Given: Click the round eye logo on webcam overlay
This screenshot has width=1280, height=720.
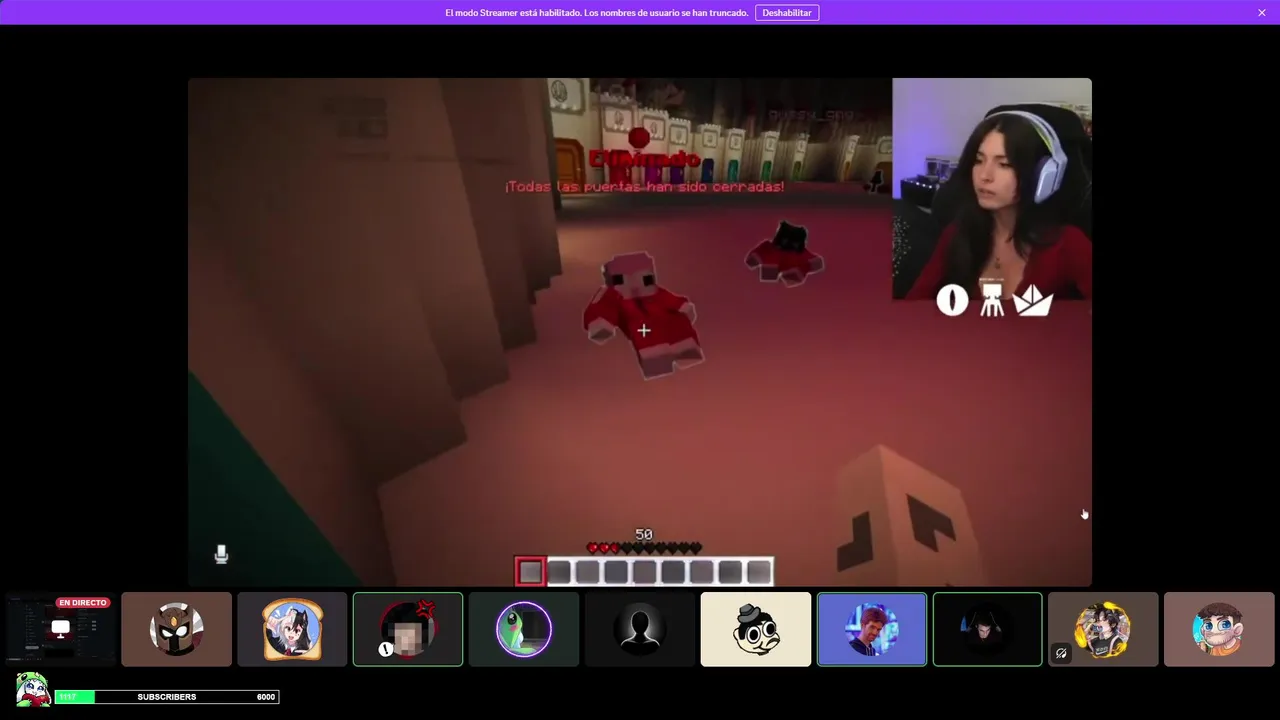Looking at the screenshot, I should coord(952,300).
